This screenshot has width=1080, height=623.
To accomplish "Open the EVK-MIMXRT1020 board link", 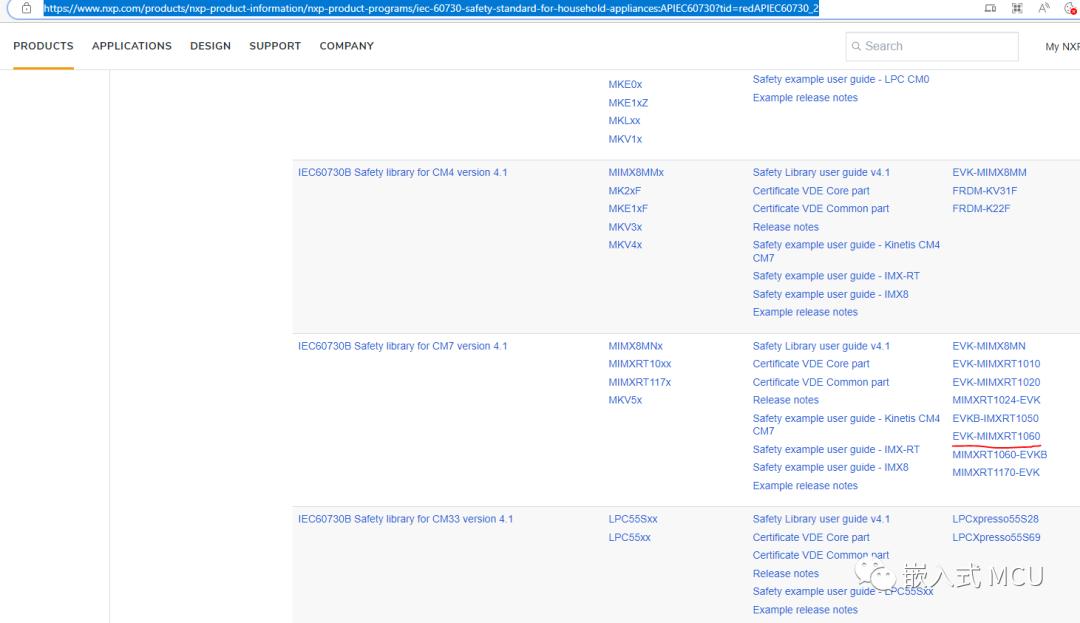I will [x=996, y=382].
